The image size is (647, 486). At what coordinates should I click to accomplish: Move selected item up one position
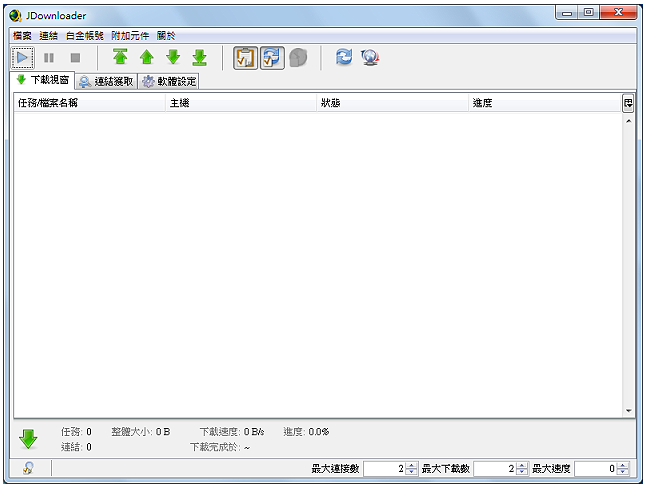tap(146, 57)
